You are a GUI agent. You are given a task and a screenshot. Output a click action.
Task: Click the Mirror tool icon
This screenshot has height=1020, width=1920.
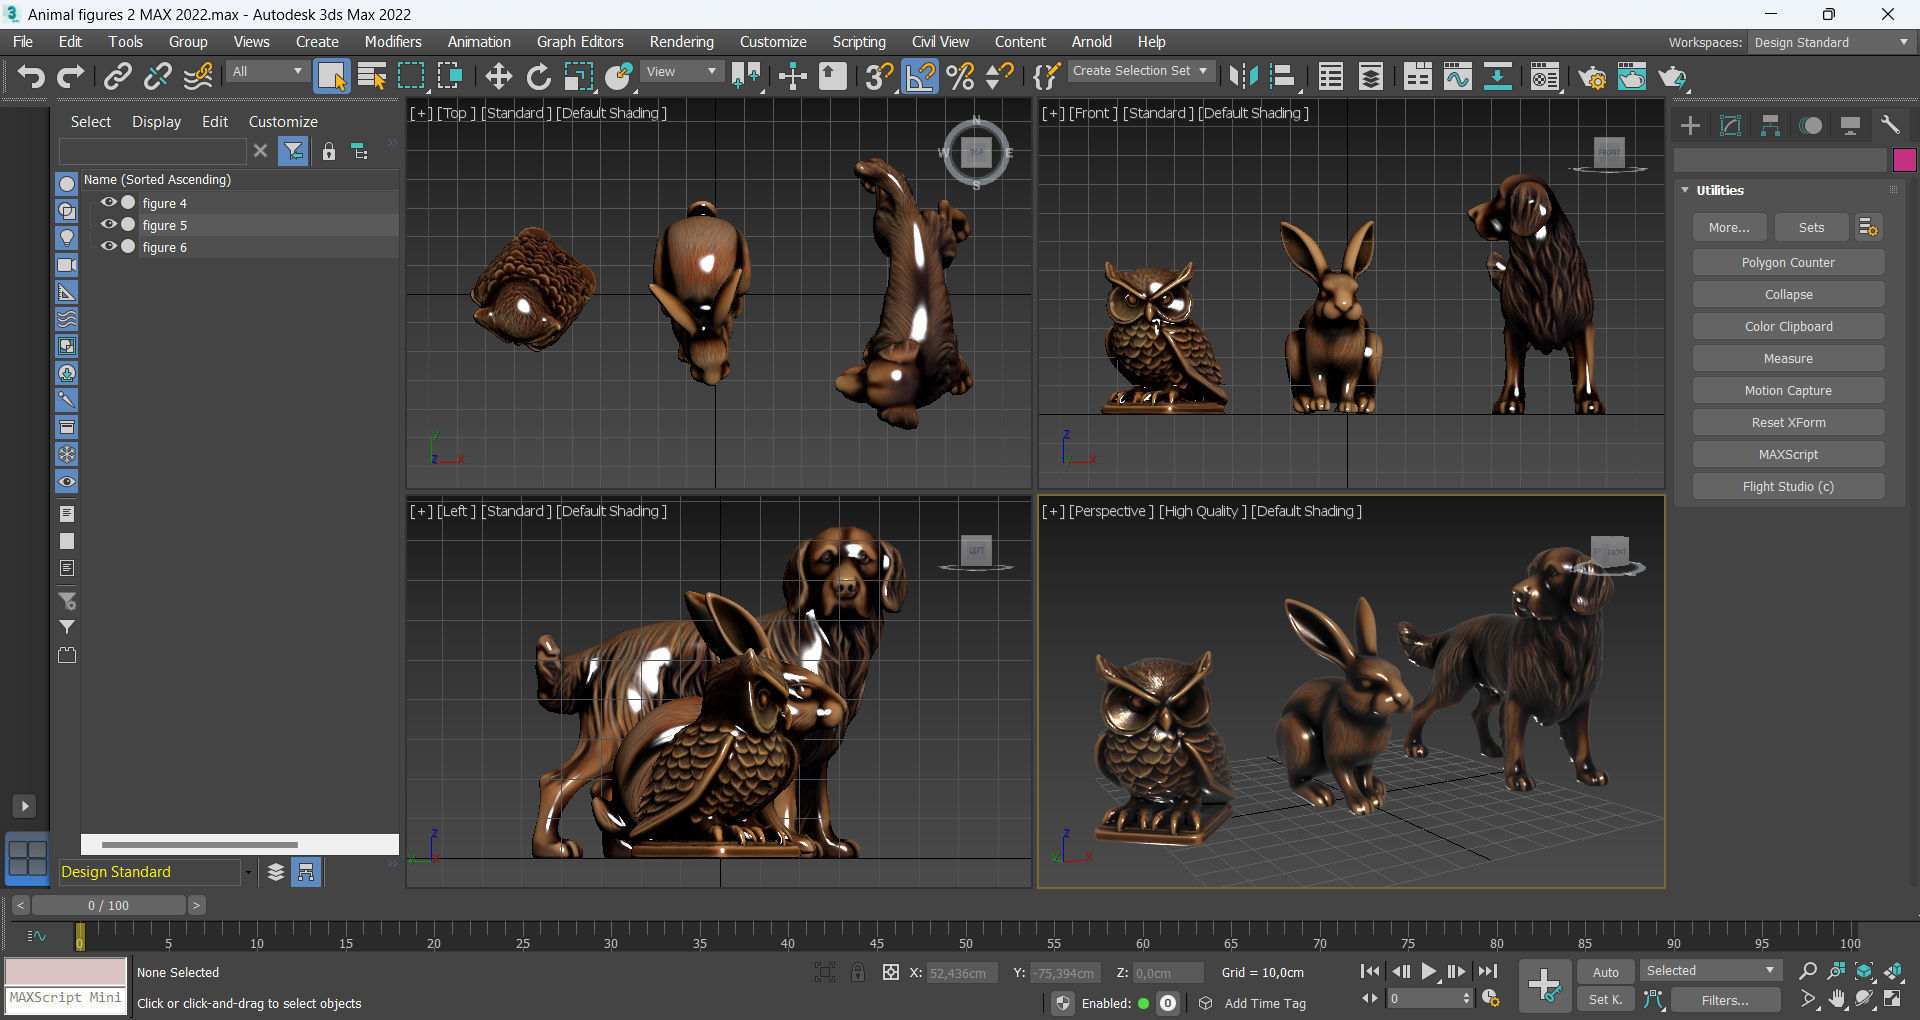click(1243, 76)
